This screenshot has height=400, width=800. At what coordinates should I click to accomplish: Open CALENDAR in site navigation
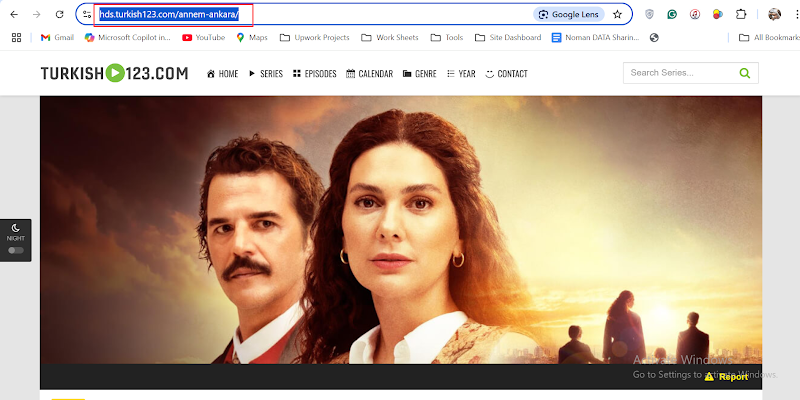(x=369, y=73)
